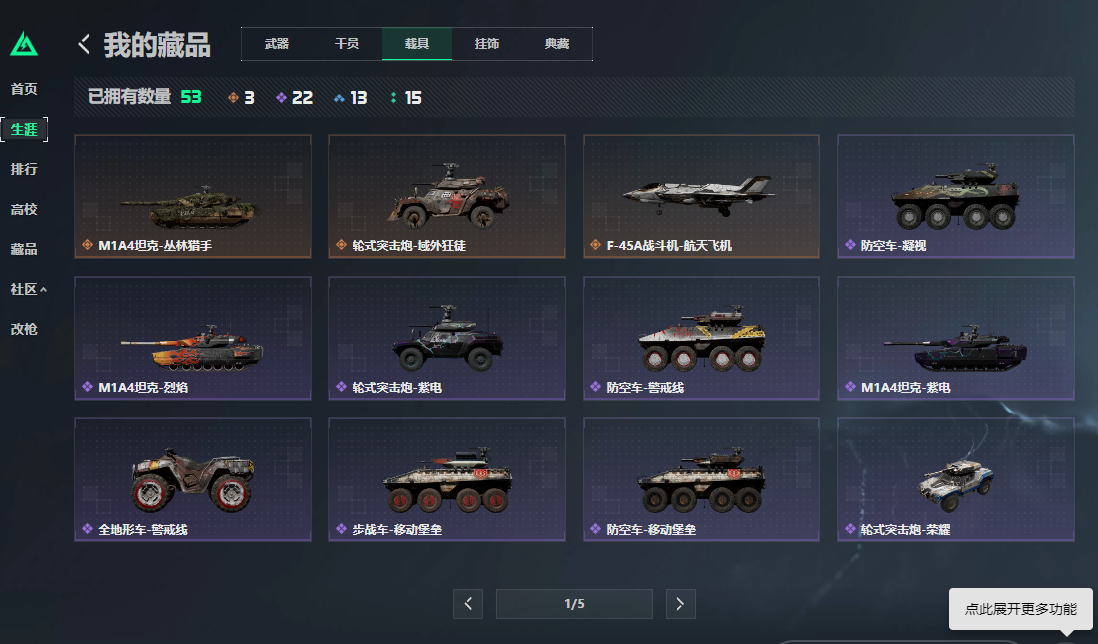
Task: Click the 1/5 page indicator field
Action: click(574, 603)
